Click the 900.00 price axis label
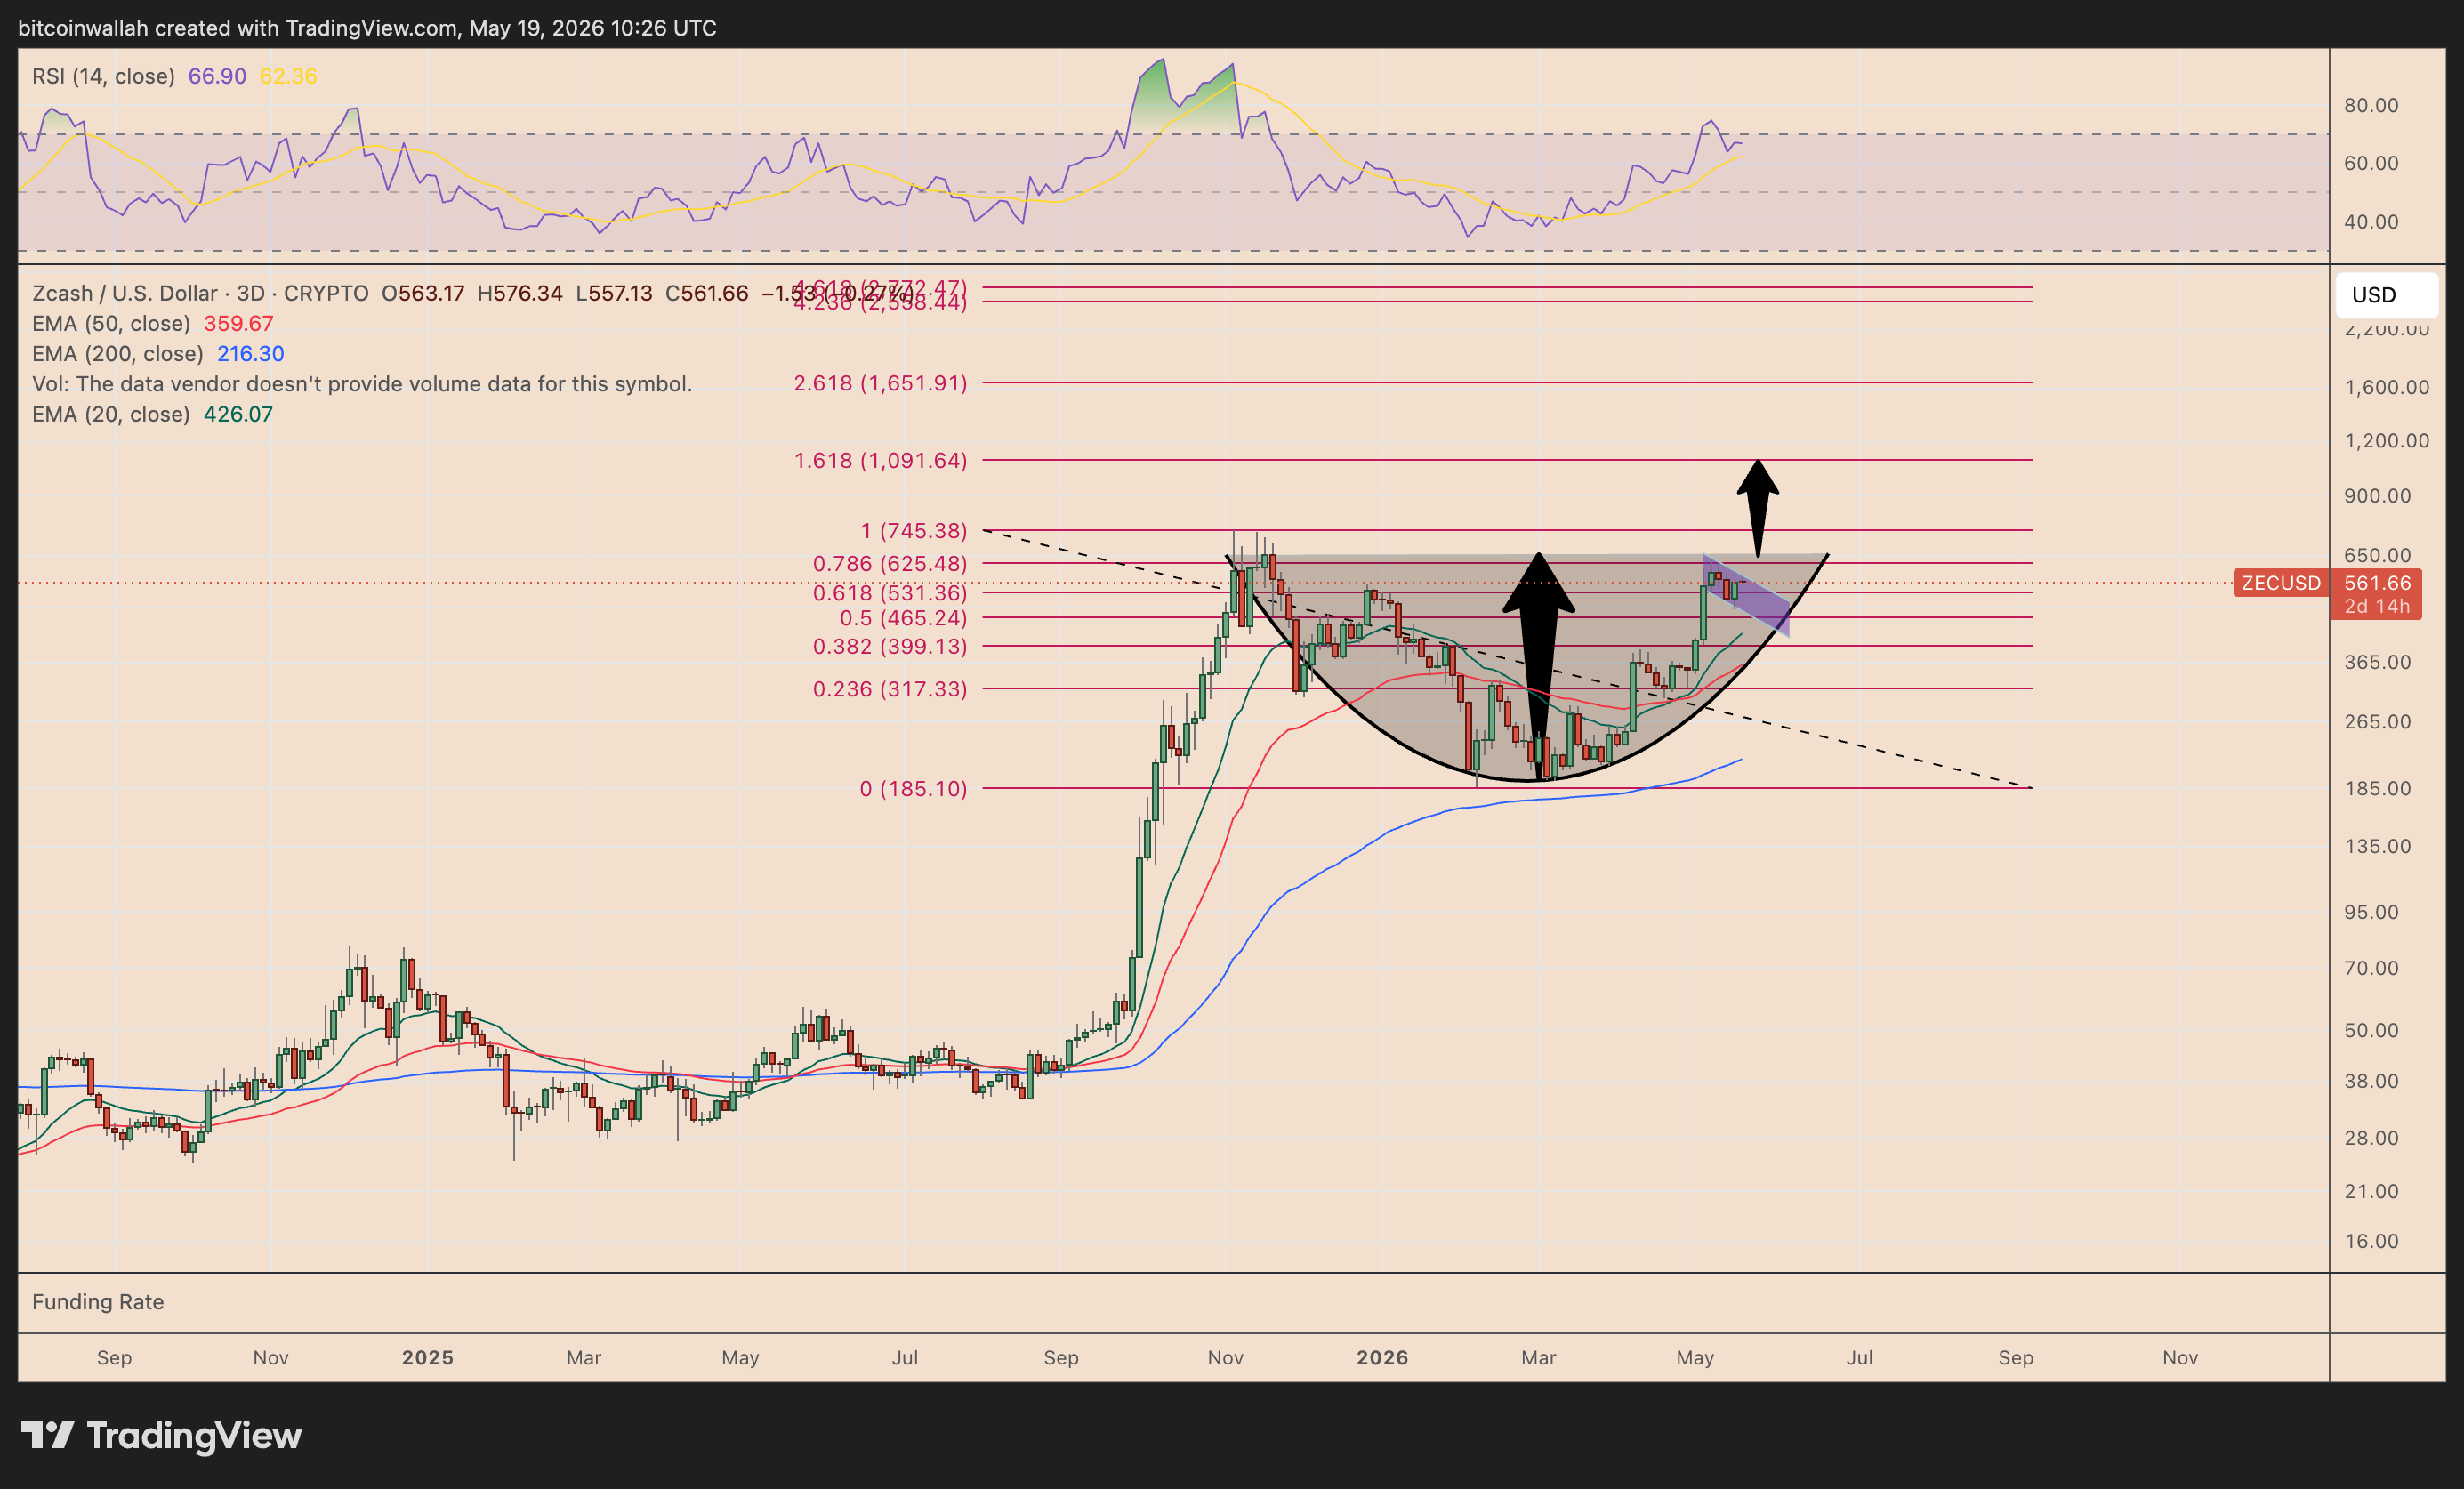This screenshot has height=1489, width=2464. (x=2377, y=495)
